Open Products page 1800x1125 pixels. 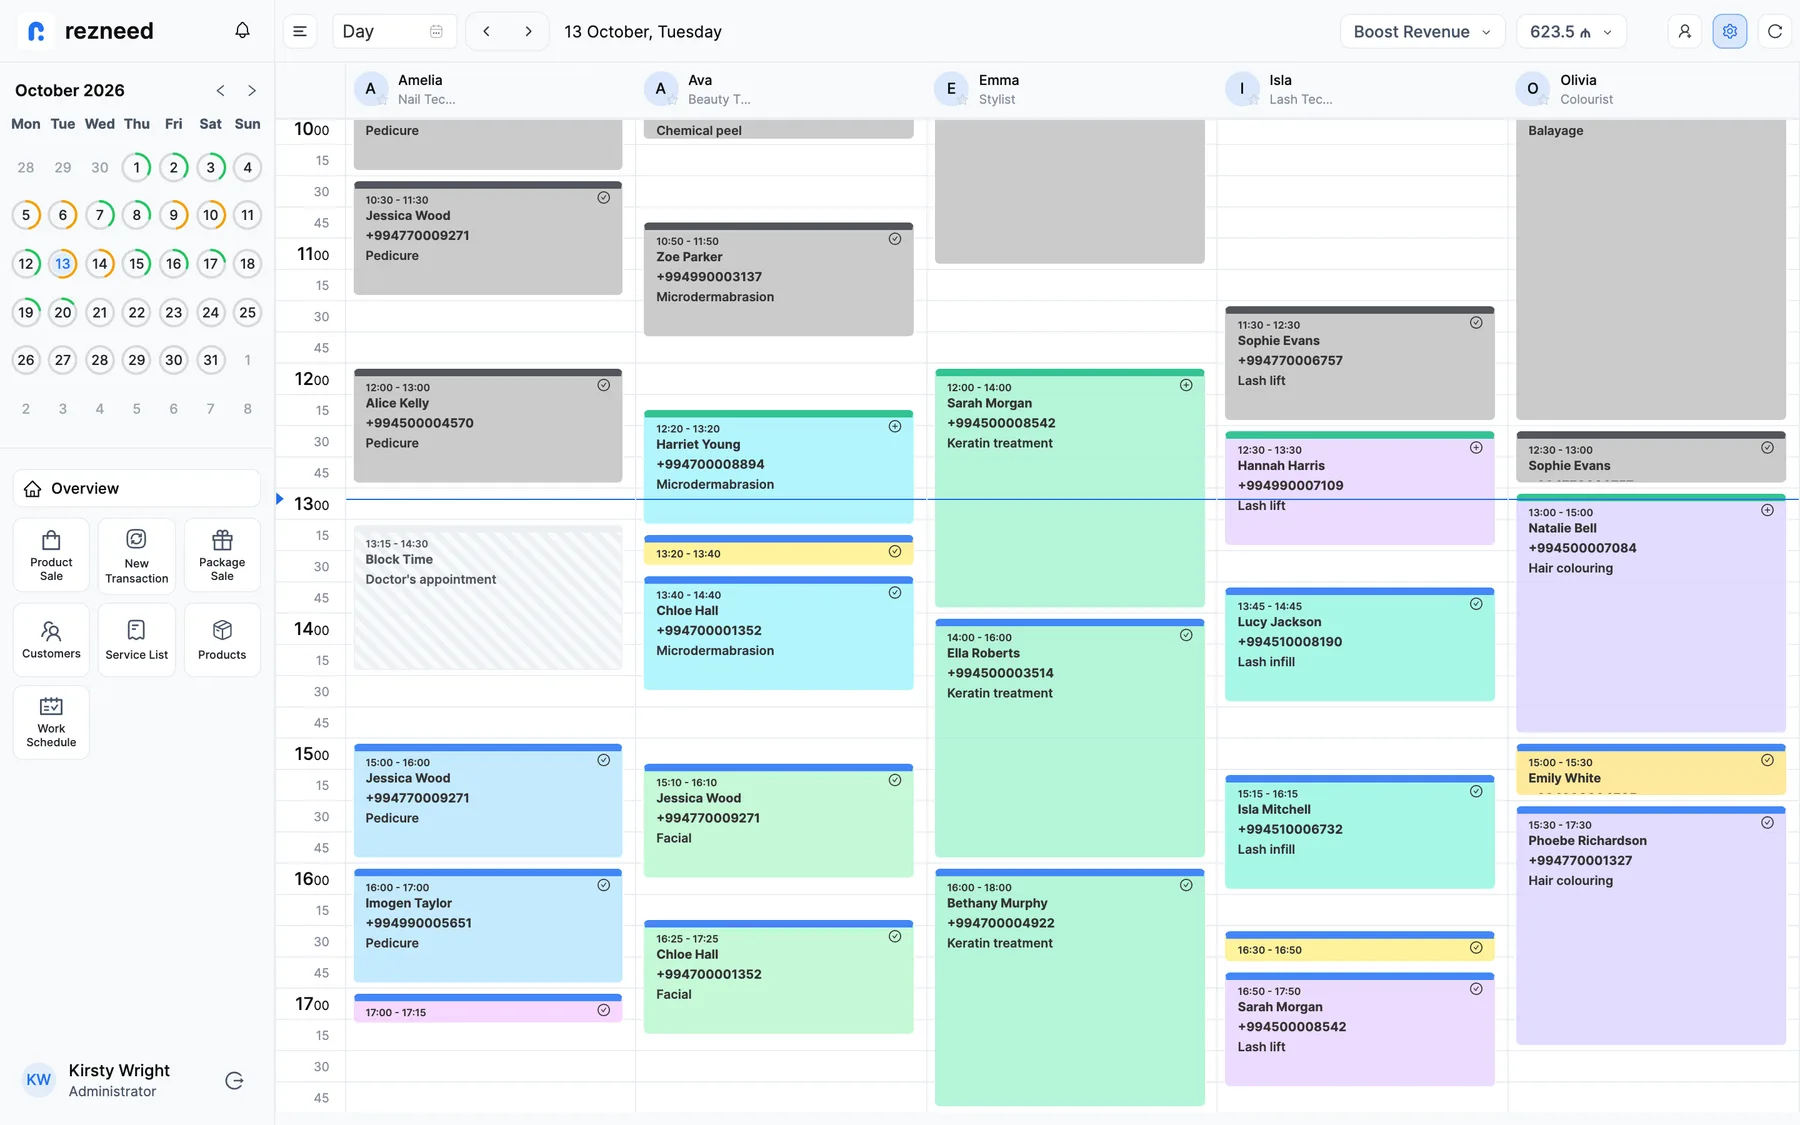[222, 640]
